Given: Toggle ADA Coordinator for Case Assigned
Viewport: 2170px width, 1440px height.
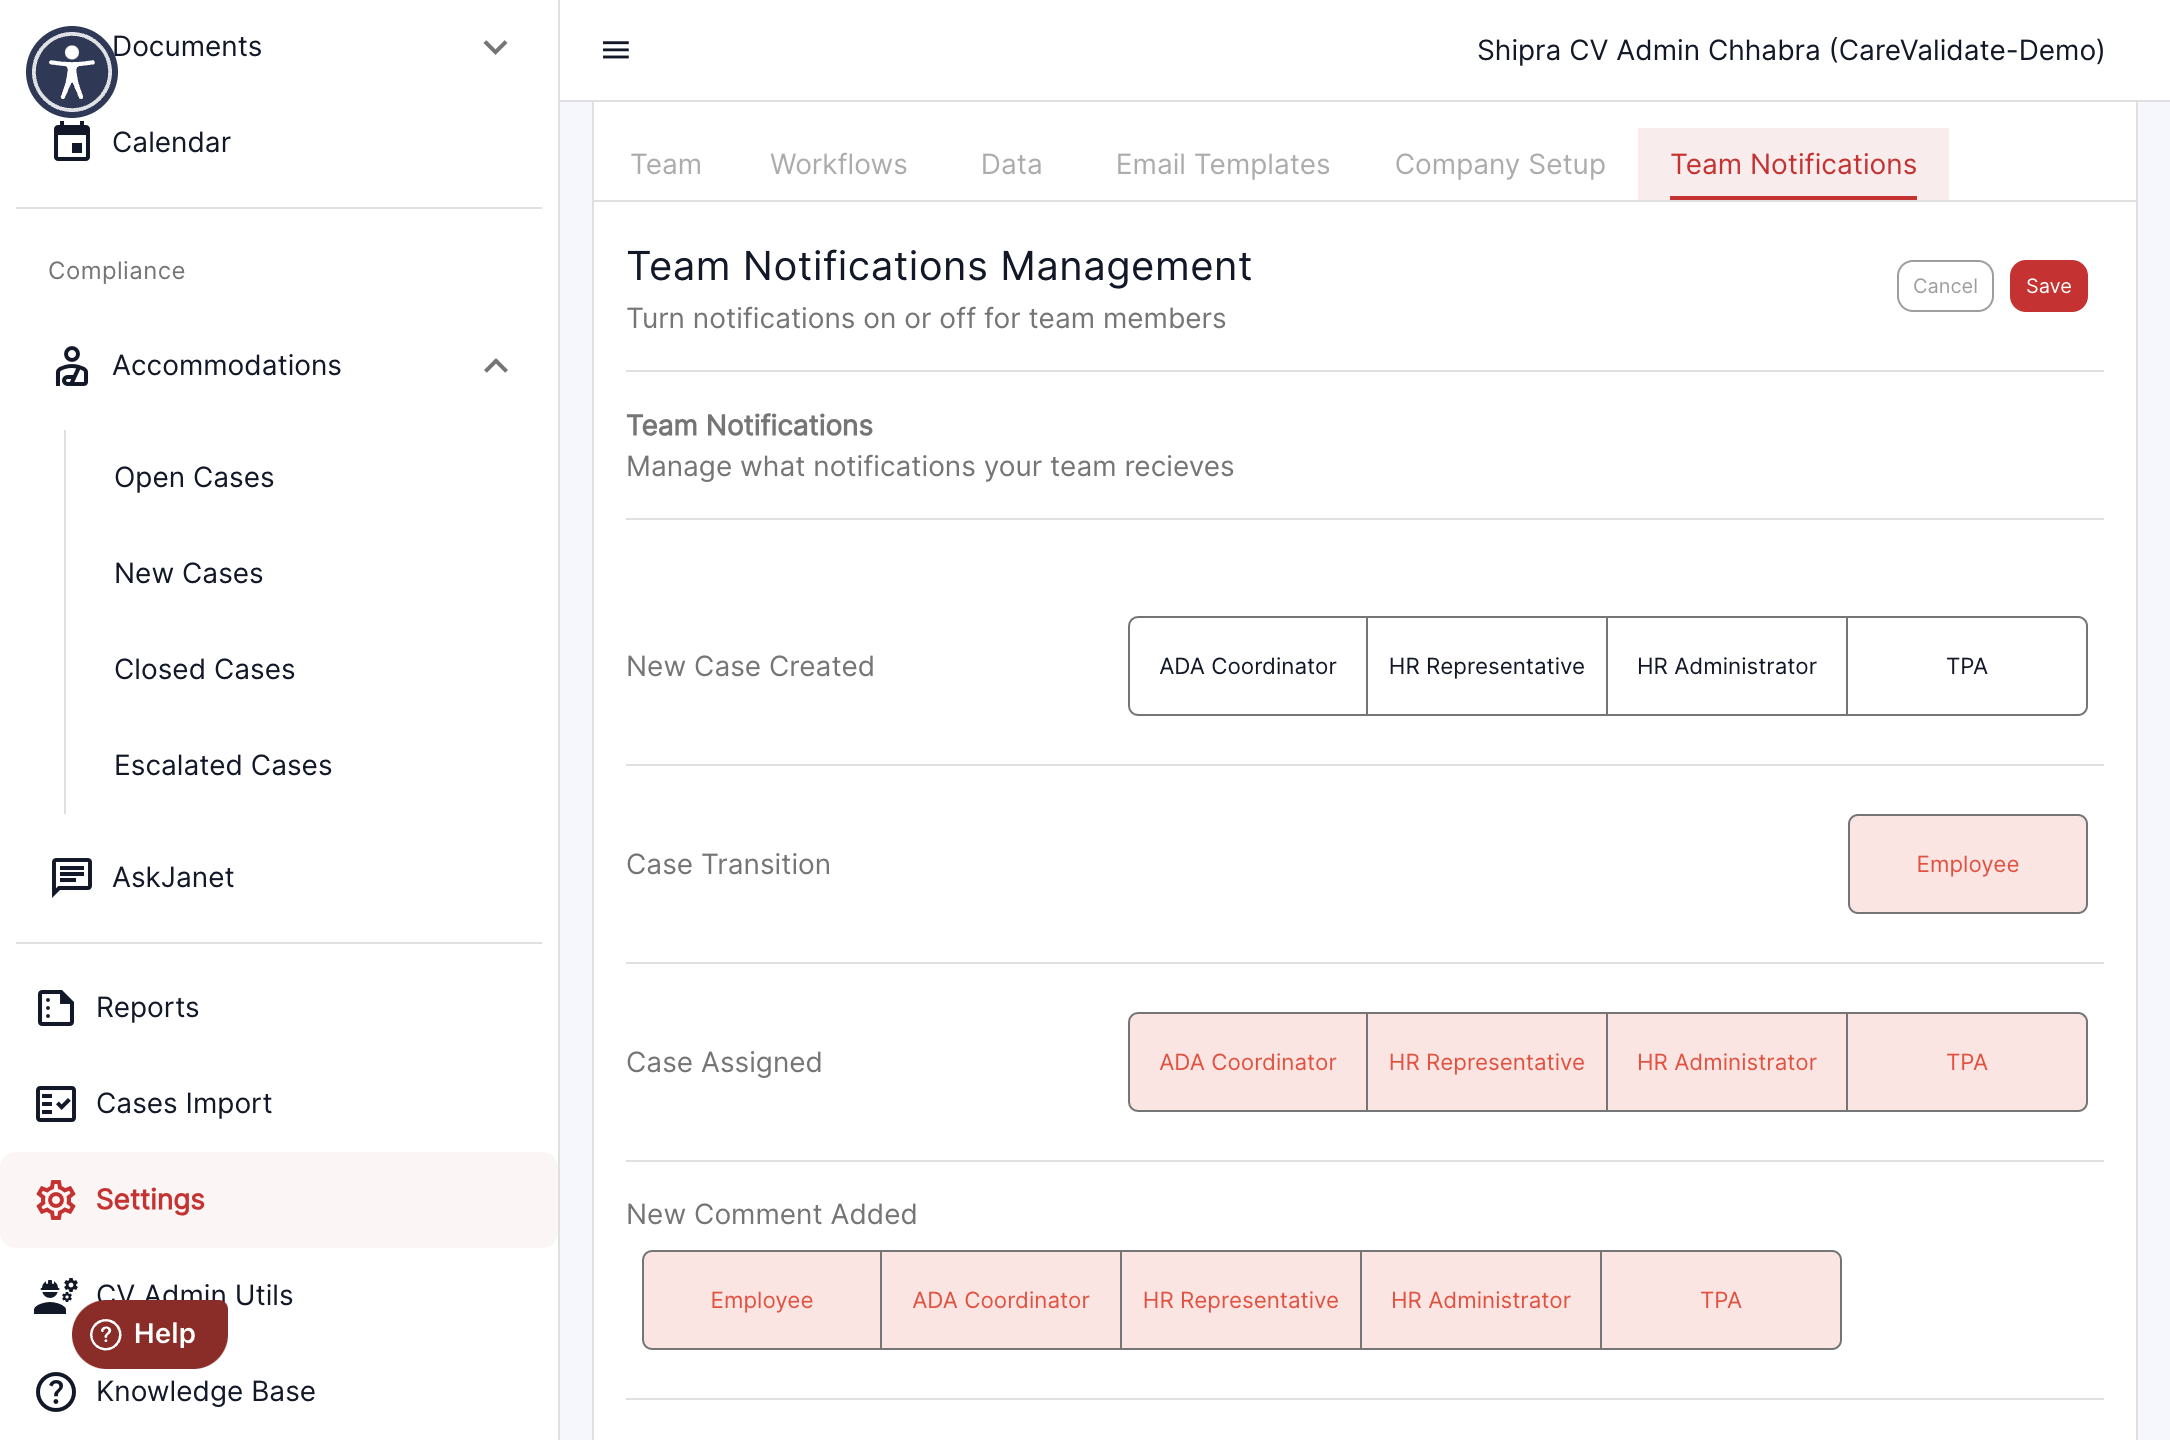Looking at the screenshot, I should click(x=1248, y=1062).
